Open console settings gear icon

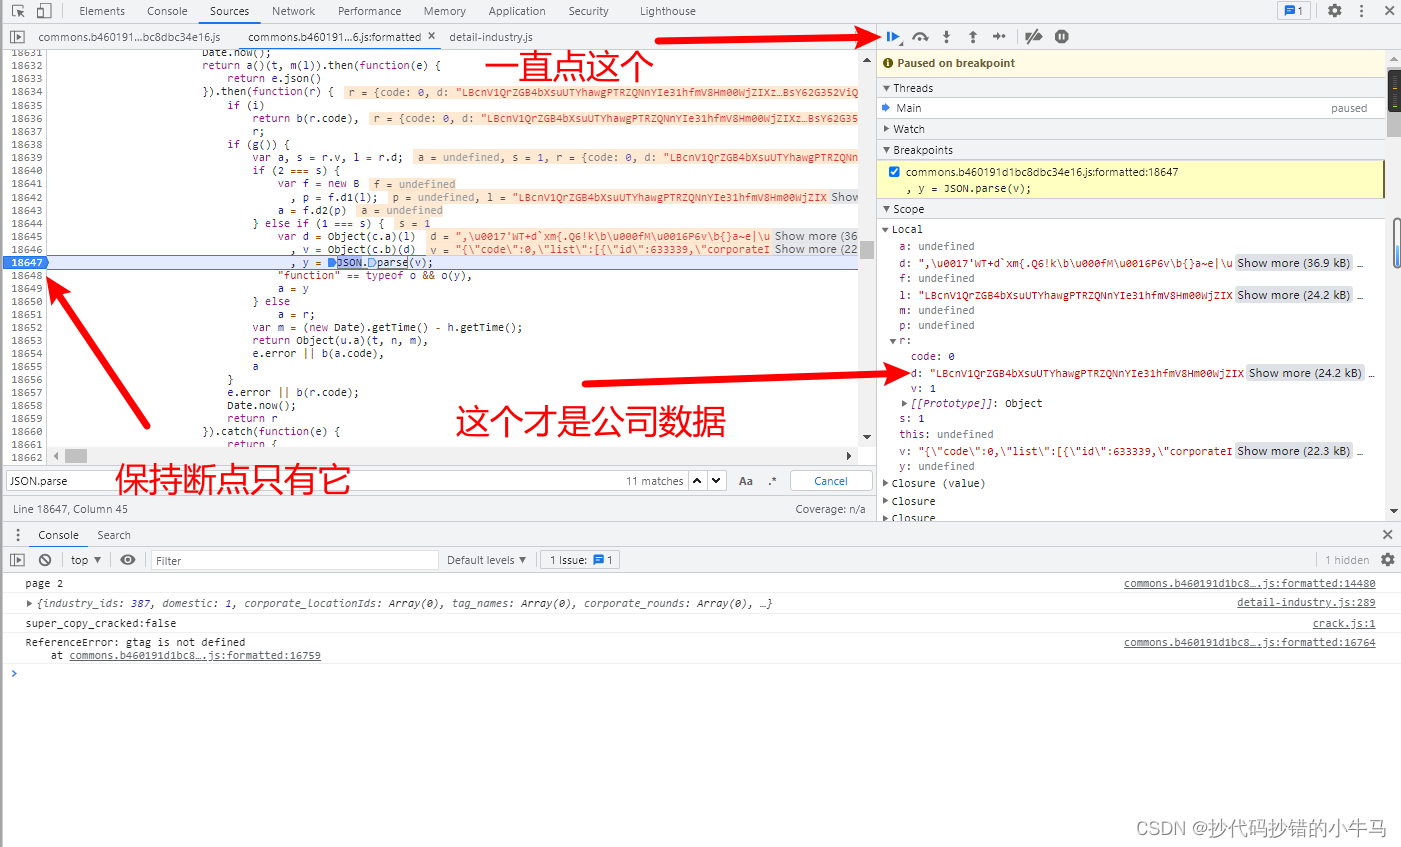1388,560
